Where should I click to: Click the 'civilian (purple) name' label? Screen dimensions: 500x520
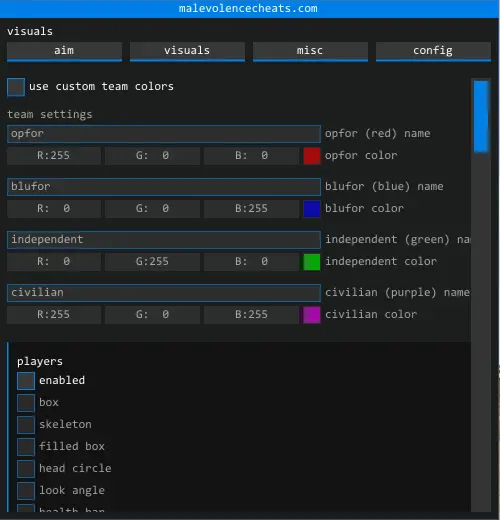point(397,293)
